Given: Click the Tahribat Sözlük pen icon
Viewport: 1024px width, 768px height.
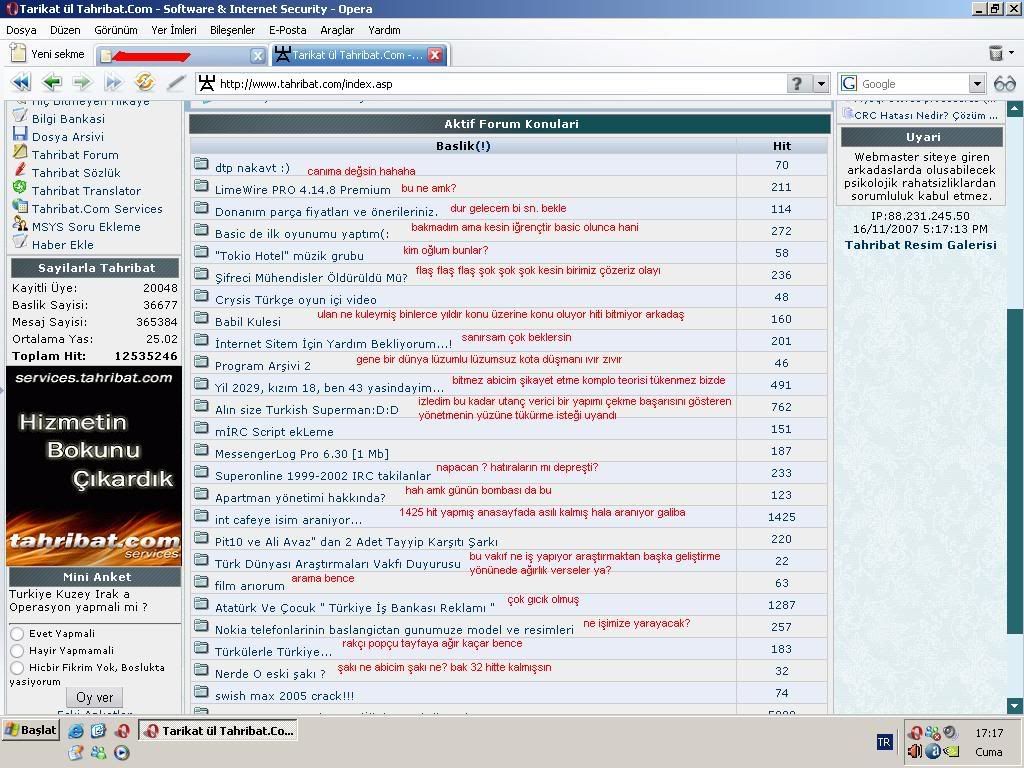Looking at the screenshot, I should coord(20,170).
